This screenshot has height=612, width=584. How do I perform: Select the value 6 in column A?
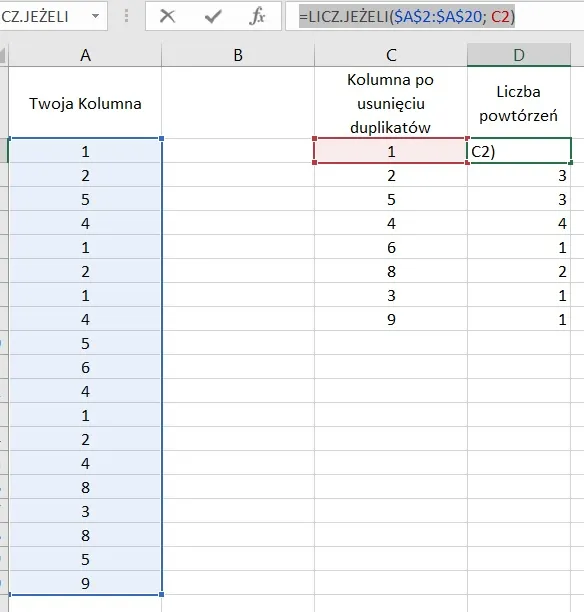tap(85, 367)
